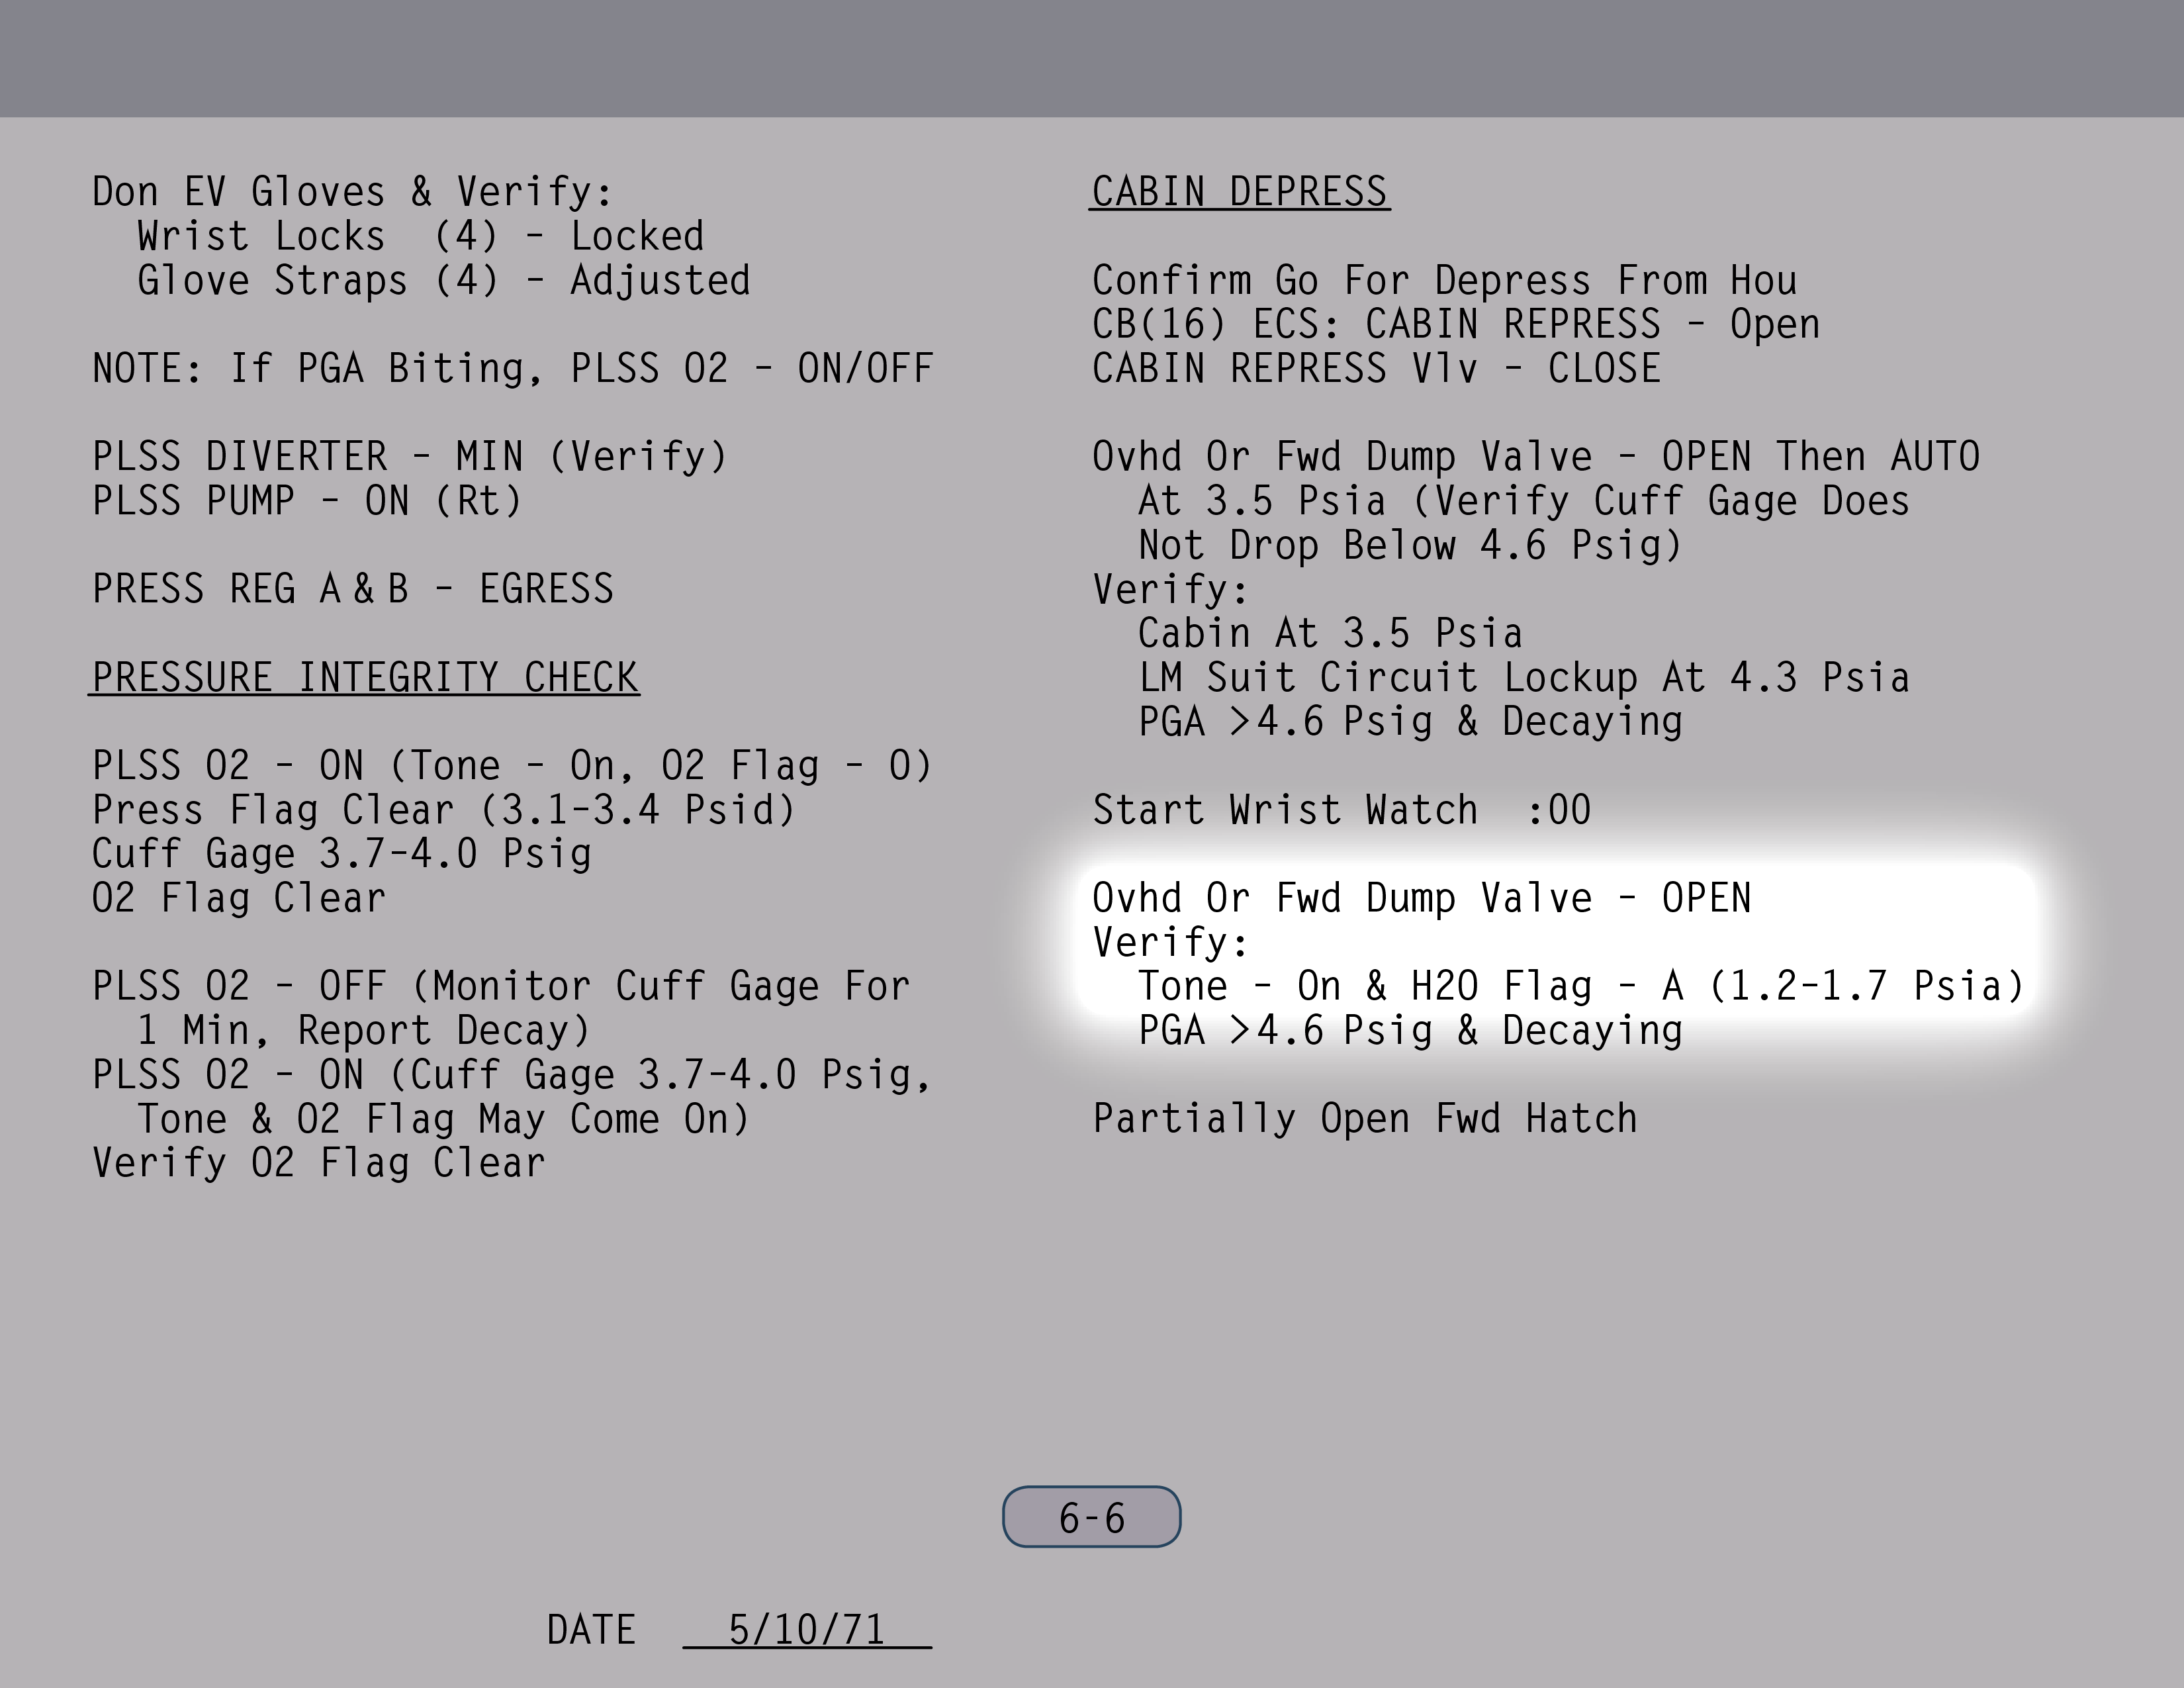
Task: Click the Verify O2 Flag Clear line
Action: click(x=318, y=1163)
